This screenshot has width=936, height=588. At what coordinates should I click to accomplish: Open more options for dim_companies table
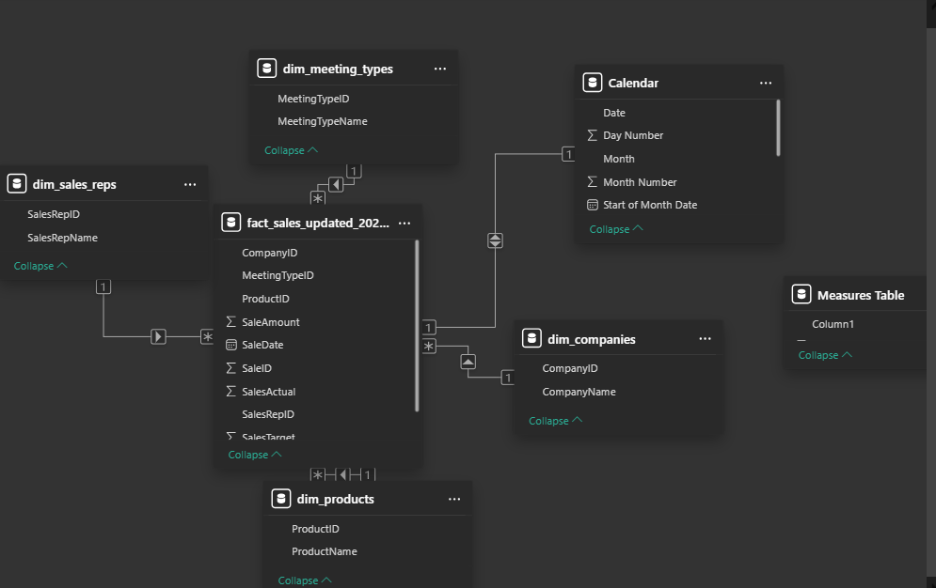pos(705,339)
